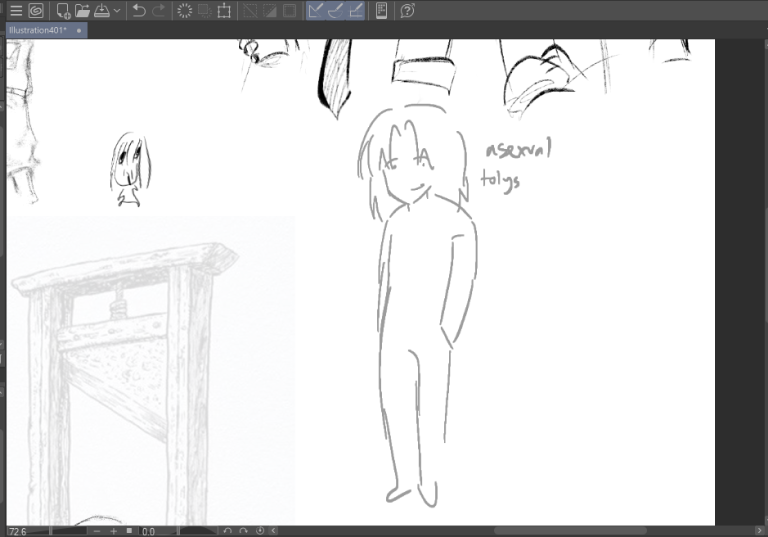768x537 pixels.
Task: Click the small chibi character sketch
Action: (130, 169)
